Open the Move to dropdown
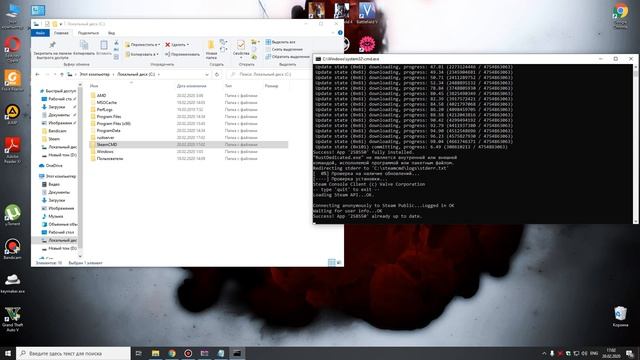The image size is (640, 360). [x=142, y=44]
